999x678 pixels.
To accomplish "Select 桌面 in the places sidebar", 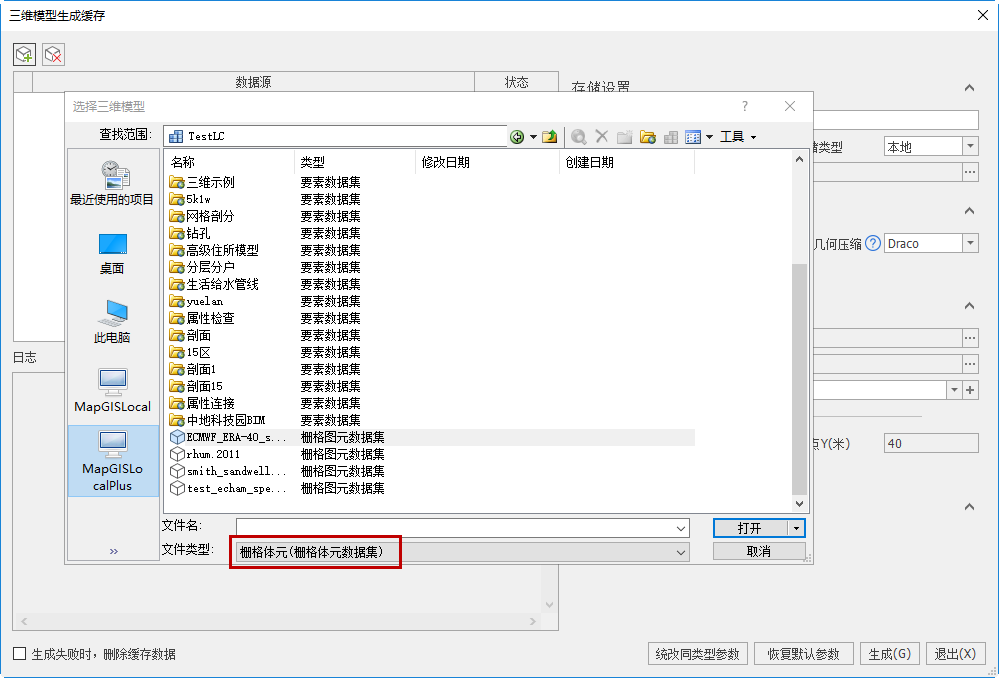I will tap(112, 253).
